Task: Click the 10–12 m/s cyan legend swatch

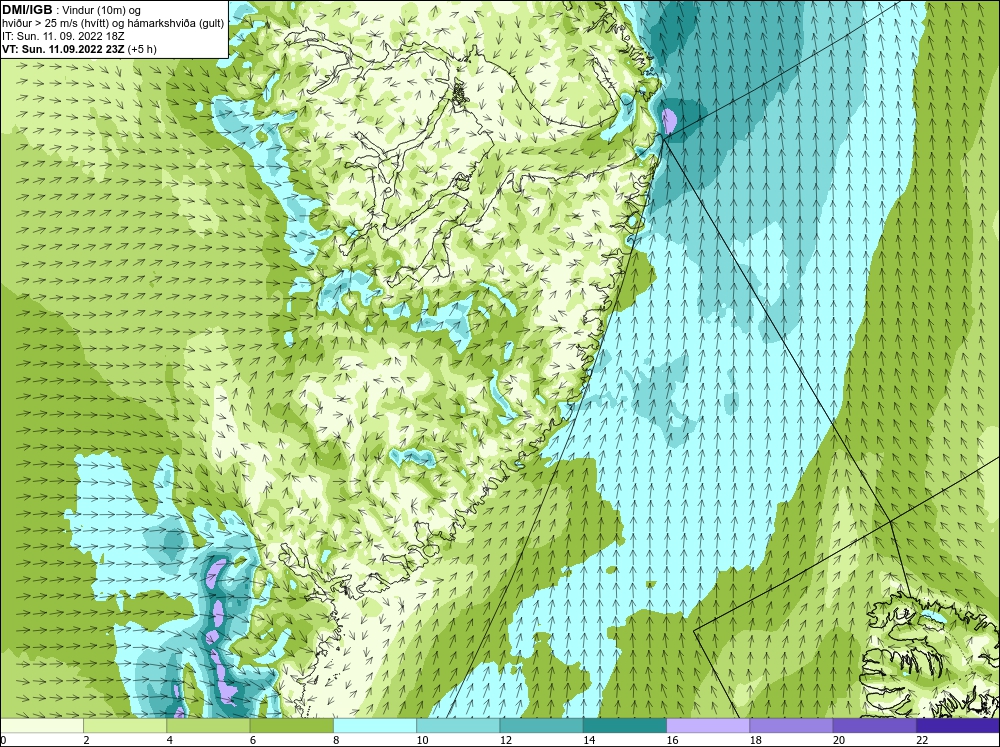Action: click(x=458, y=726)
